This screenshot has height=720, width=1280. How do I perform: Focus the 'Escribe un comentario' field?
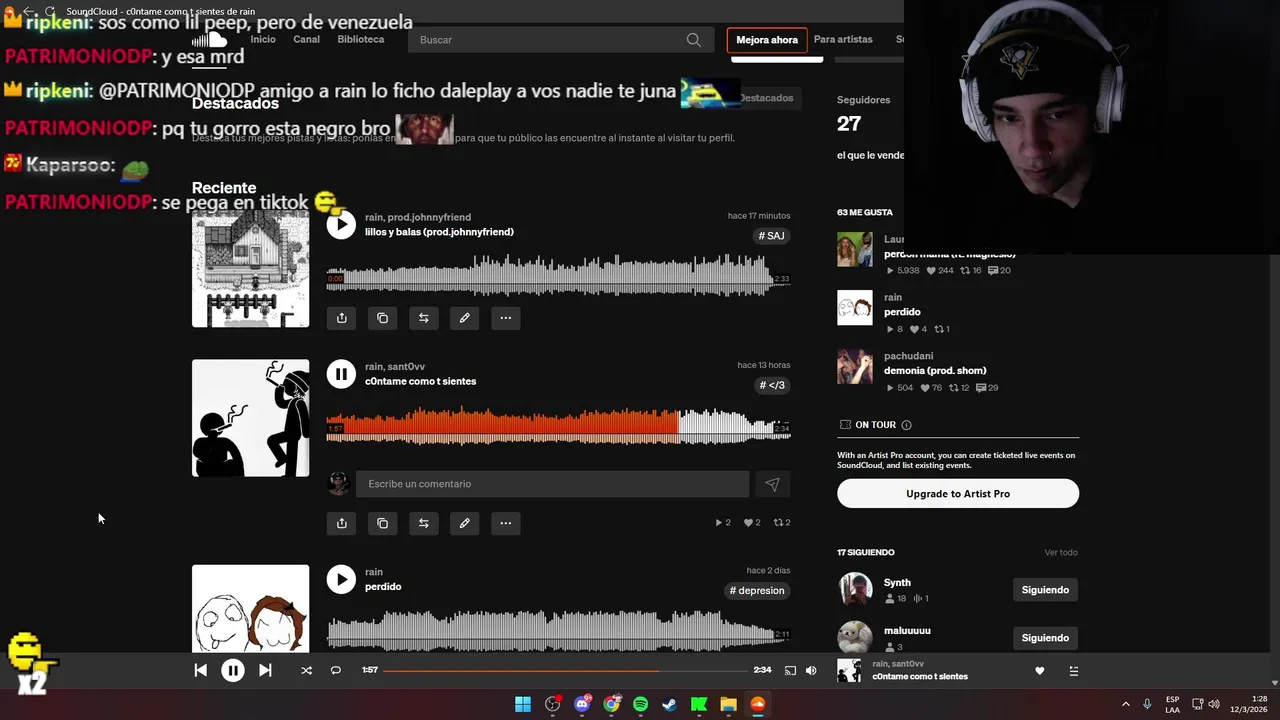click(x=552, y=484)
